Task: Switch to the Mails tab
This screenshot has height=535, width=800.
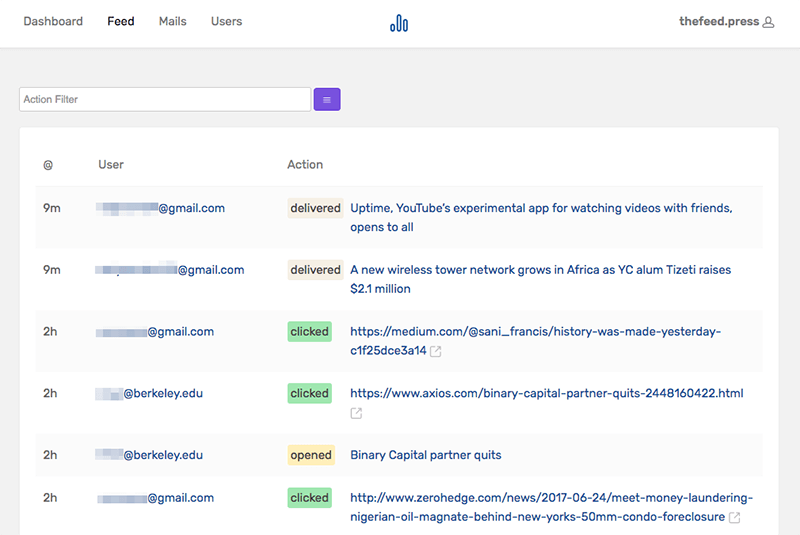Action: tap(172, 21)
